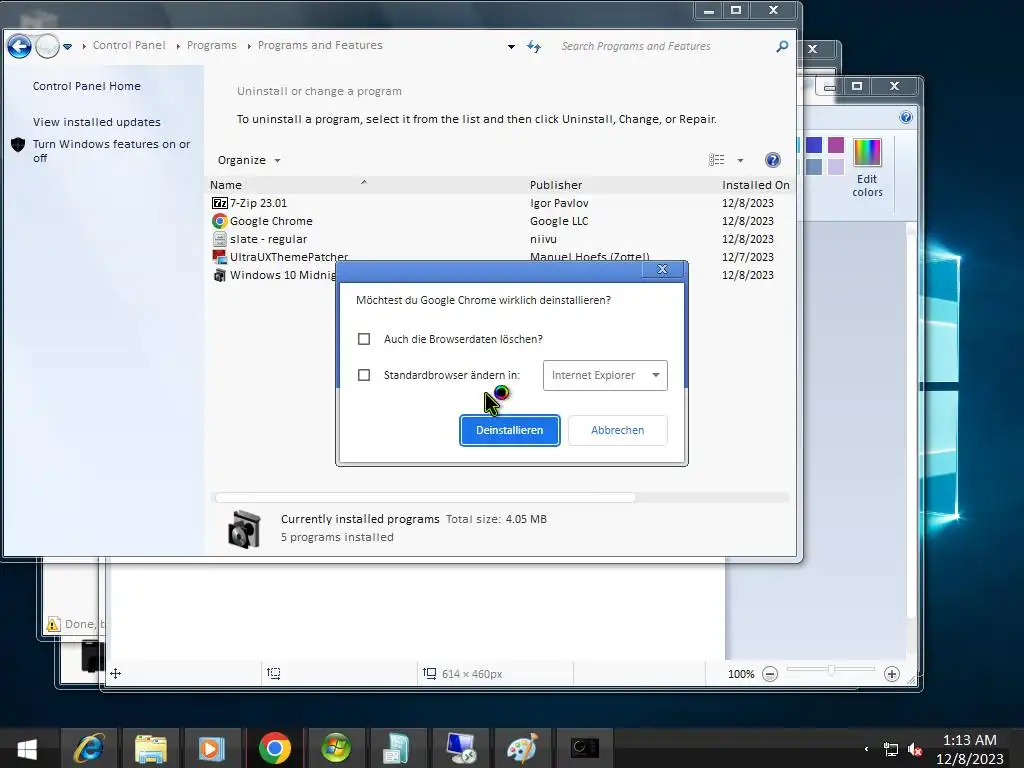Screen dimensions: 1024x768
Task: Open View installed updates link
Action: (x=97, y=122)
